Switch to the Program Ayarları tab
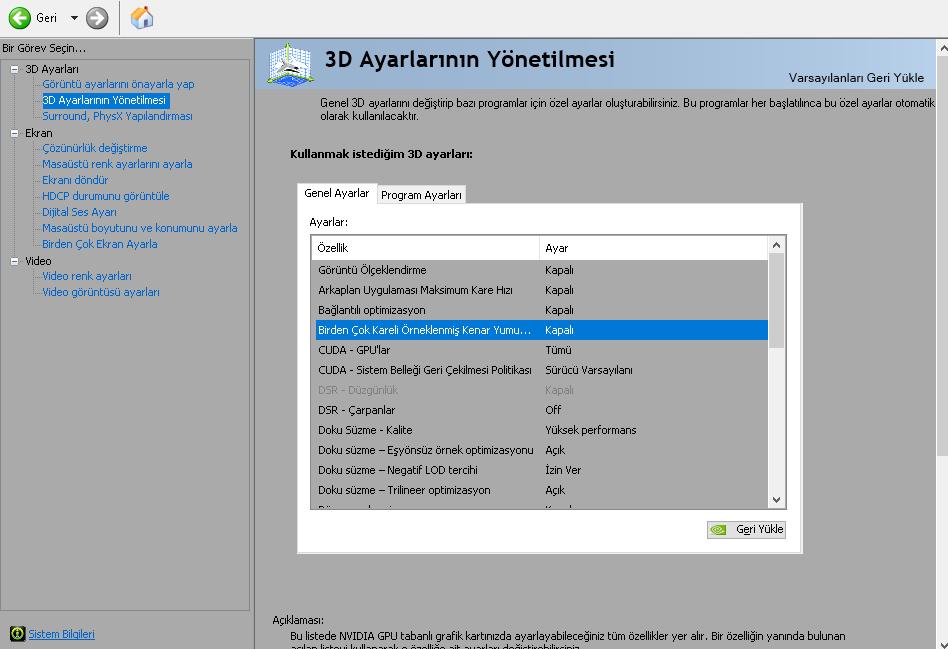948x649 pixels. [421, 195]
